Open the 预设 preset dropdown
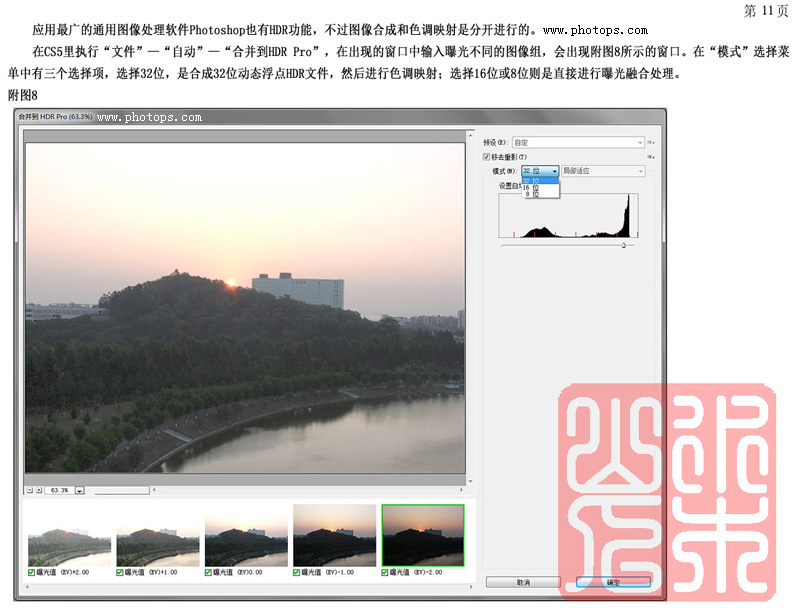The height and width of the screenshot is (608, 798). click(579, 142)
